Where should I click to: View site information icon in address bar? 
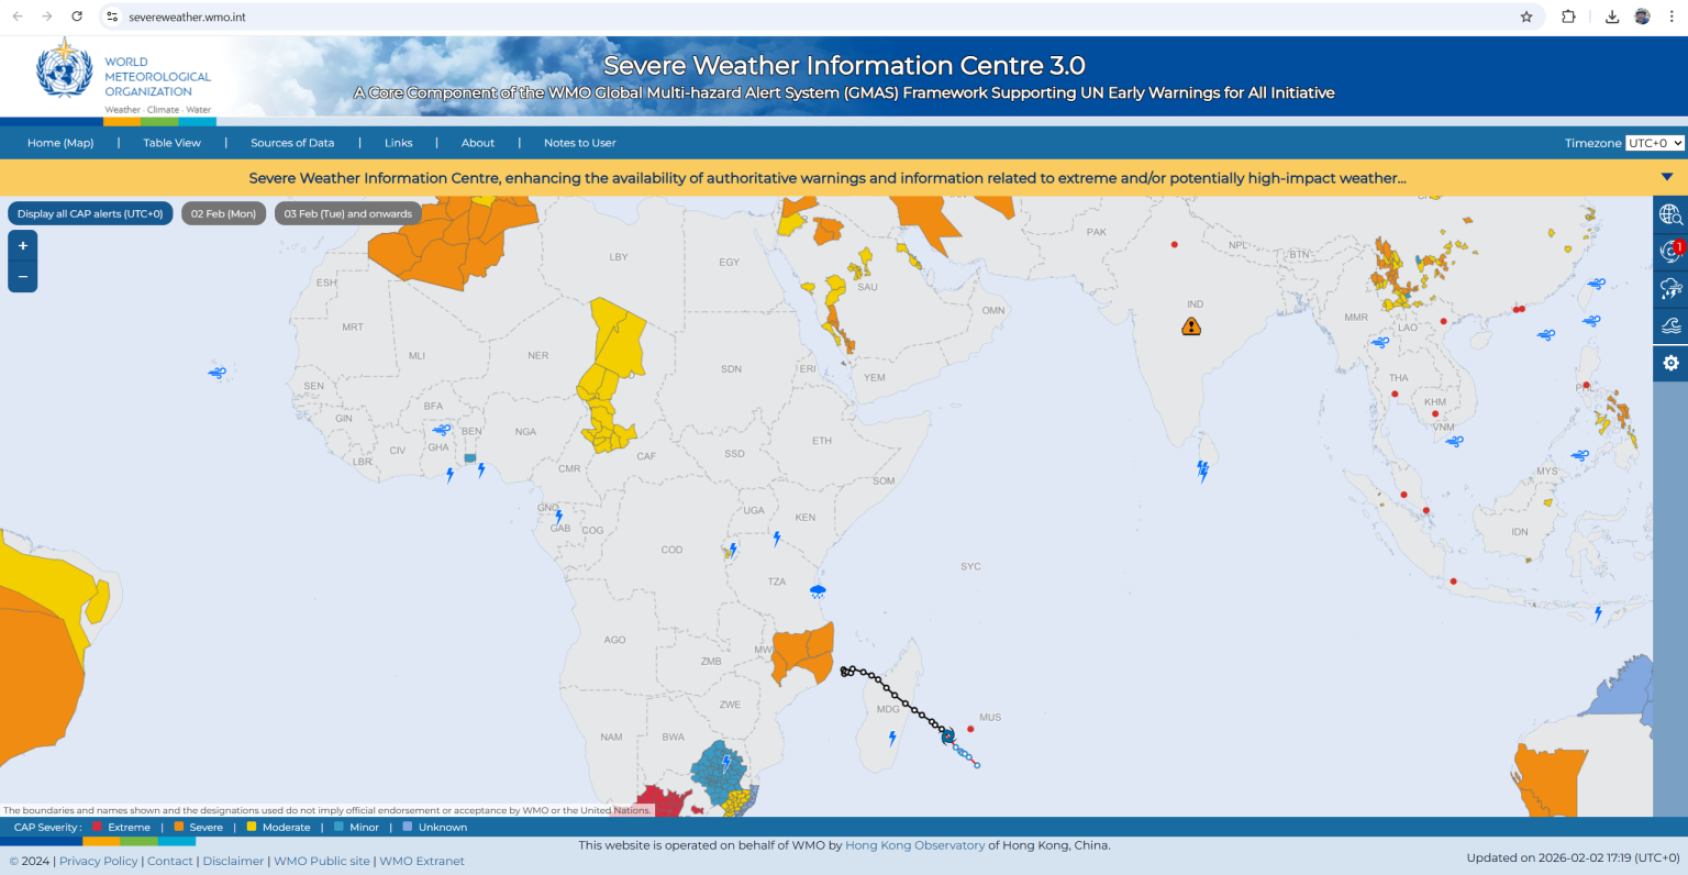tap(112, 16)
